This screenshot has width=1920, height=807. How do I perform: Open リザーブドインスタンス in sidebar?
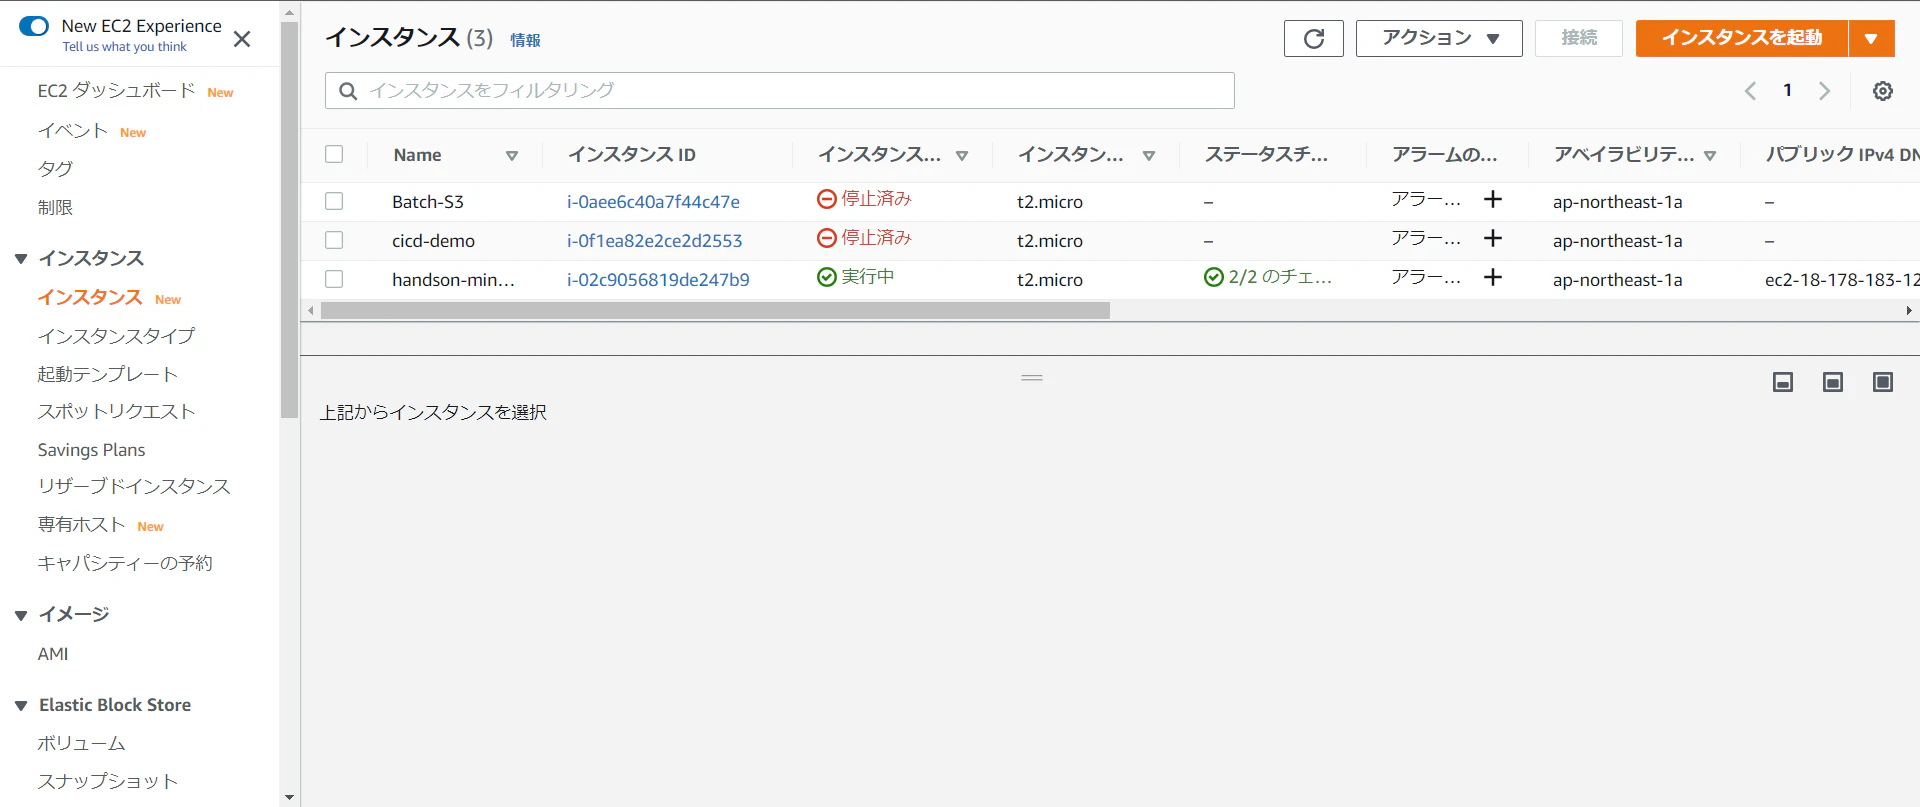(x=134, y=486)
